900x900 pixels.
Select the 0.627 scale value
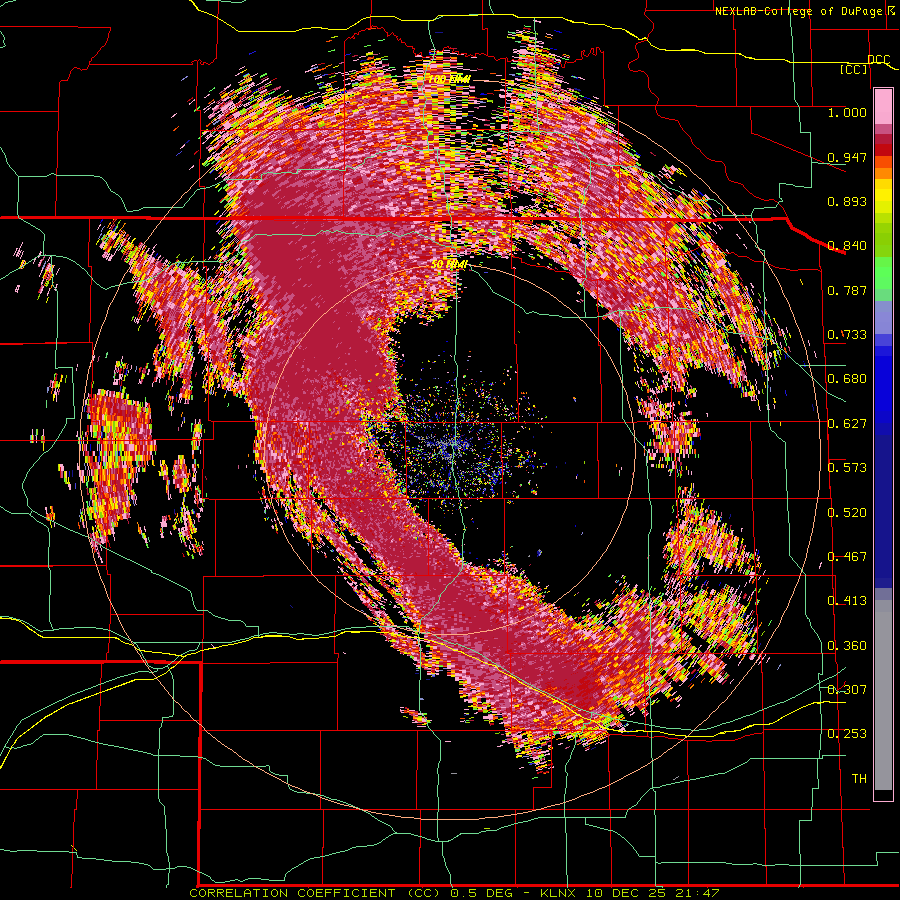(847, 424)
